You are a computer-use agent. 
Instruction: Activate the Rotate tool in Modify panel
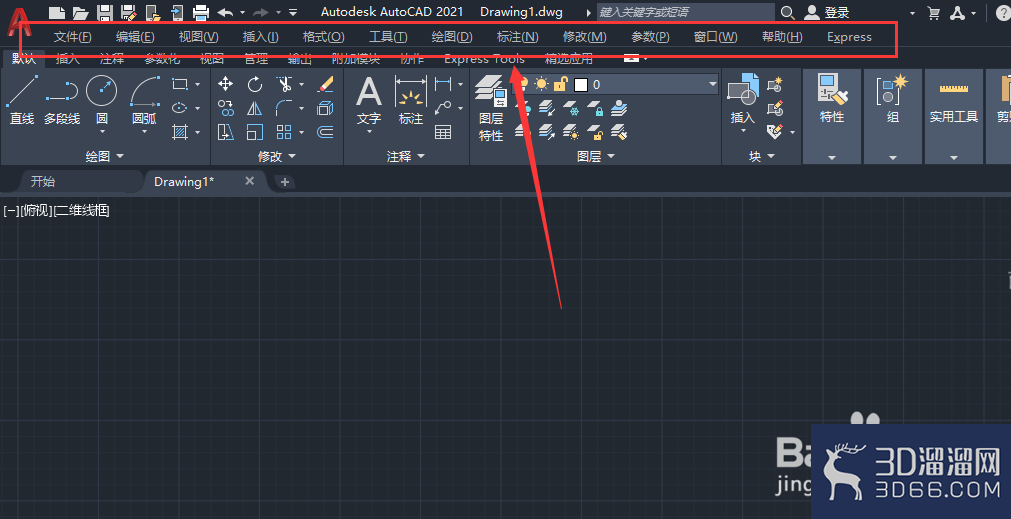(255, 84)
